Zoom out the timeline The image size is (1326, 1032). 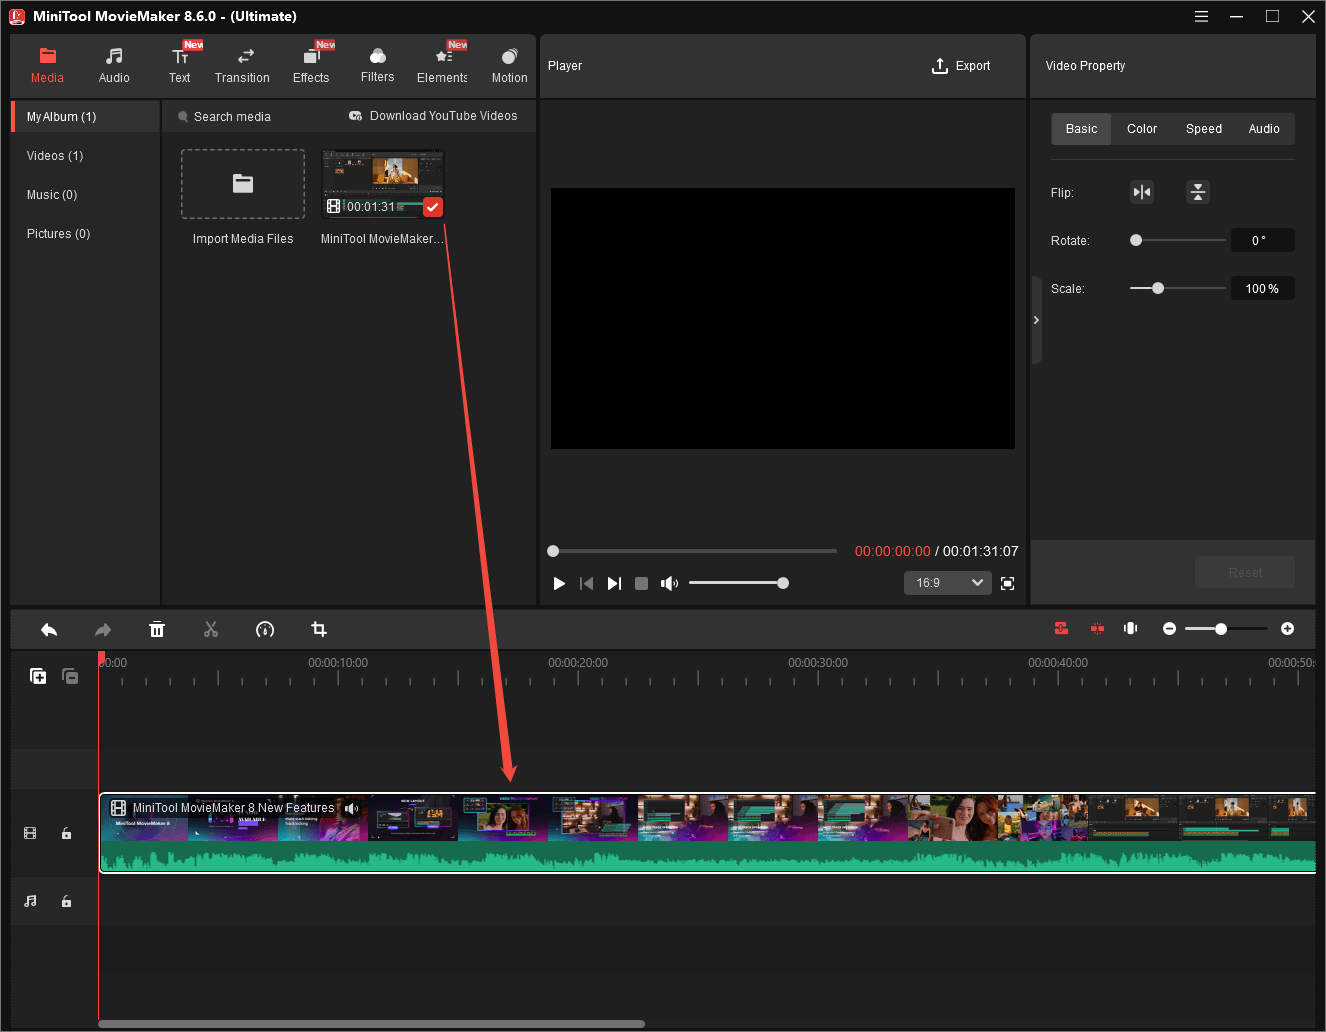1169,629
